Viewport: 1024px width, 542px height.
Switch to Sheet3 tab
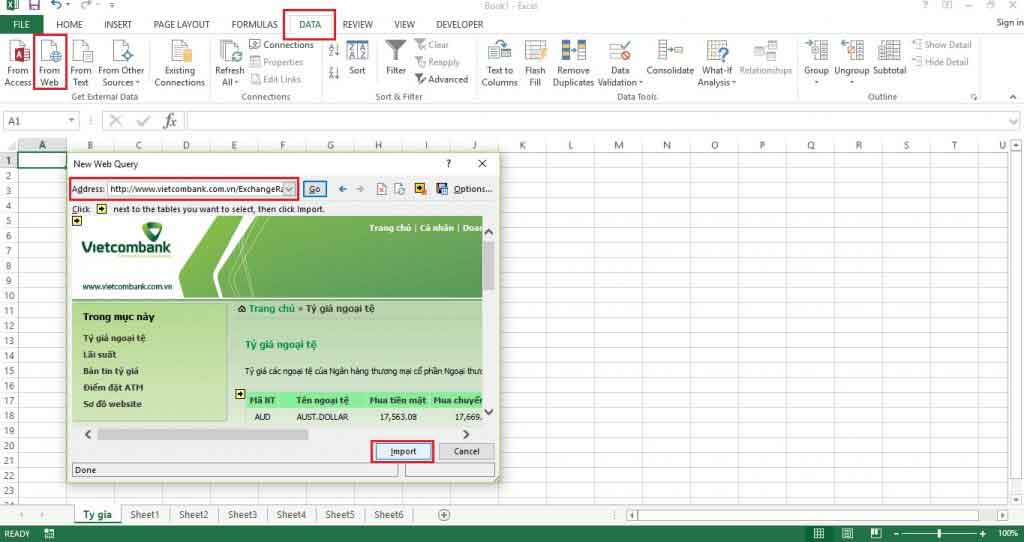pyautogui.click(x=242, y=515)
